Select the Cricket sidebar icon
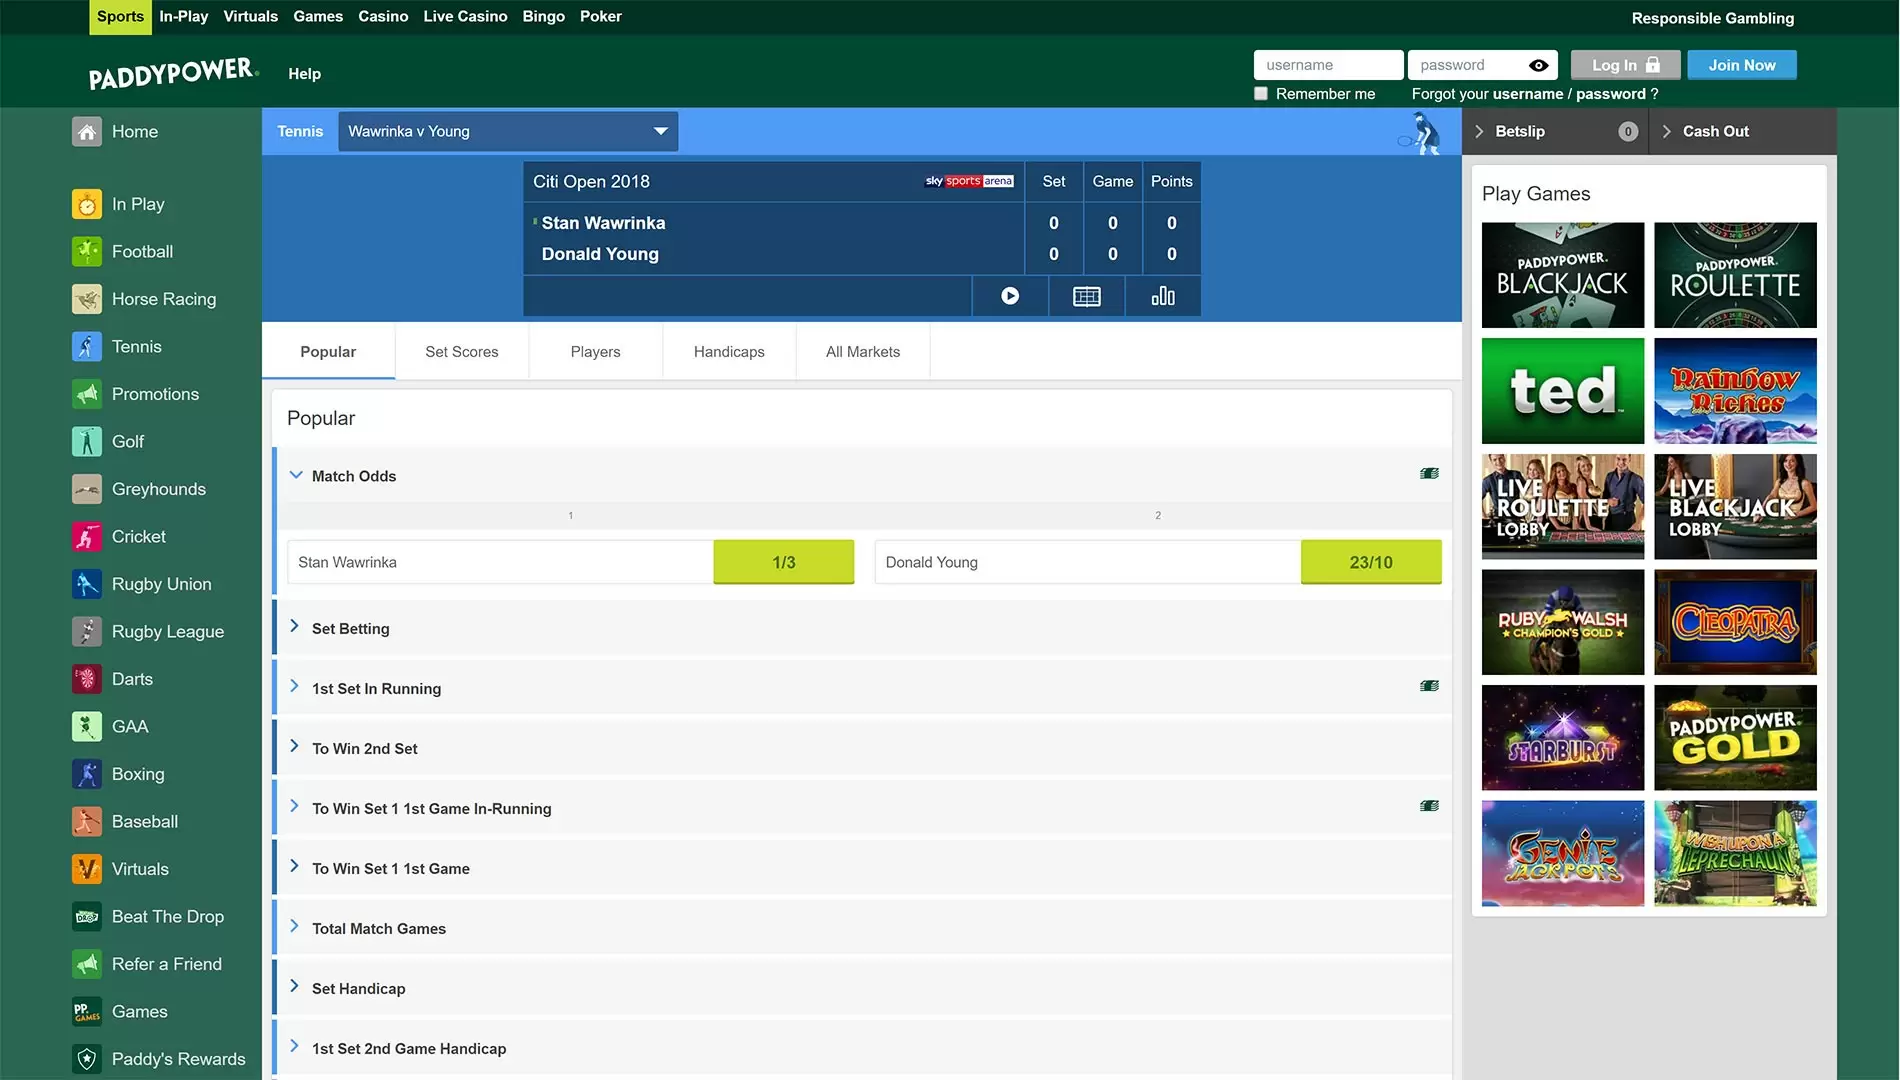 pos(87,537)
